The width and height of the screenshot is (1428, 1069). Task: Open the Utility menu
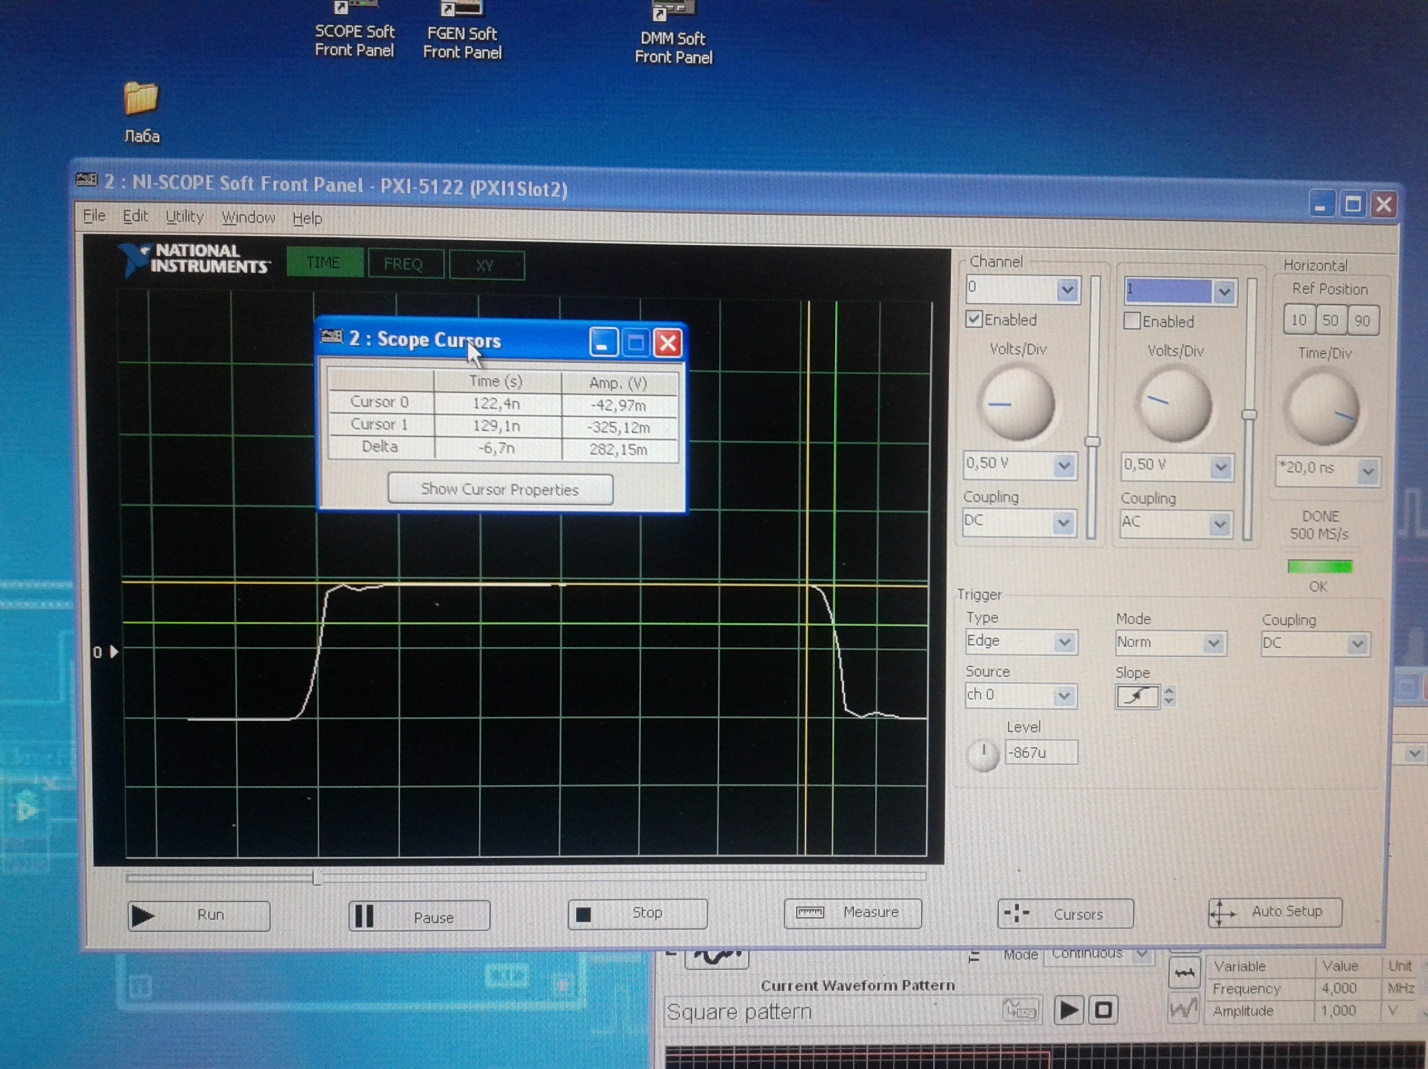184,216
